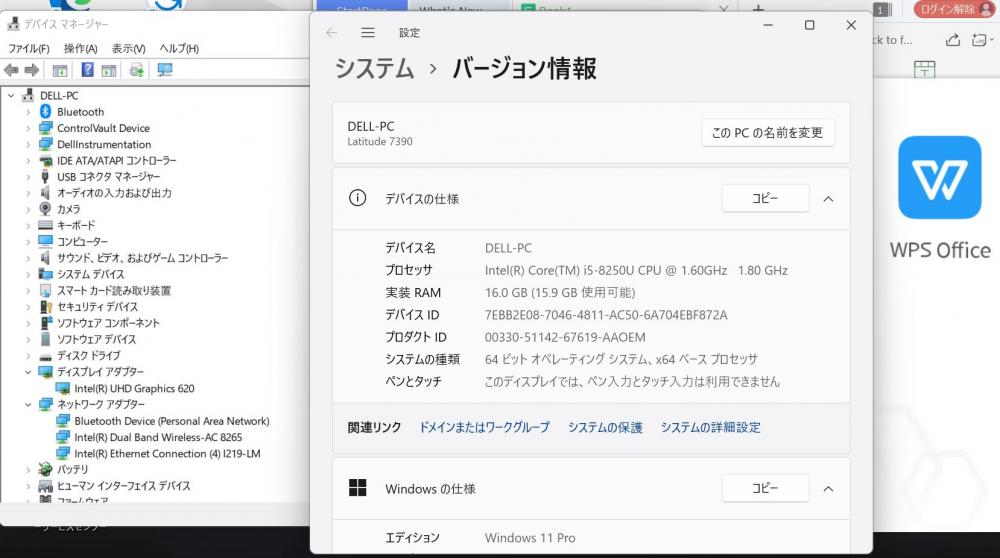Expand the システム デバイス node
The image size is (1000, 558).
coord(28,274)
